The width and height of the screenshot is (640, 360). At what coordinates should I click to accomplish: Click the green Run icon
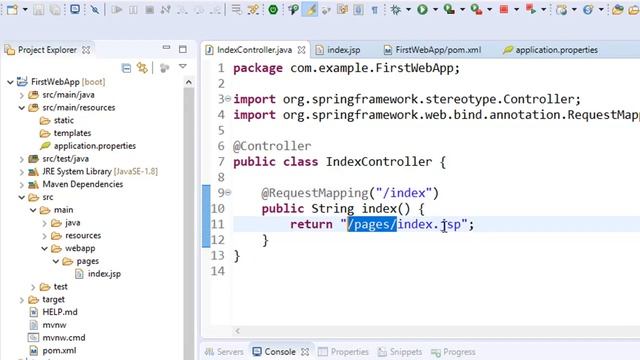click(x=422, y=9)
